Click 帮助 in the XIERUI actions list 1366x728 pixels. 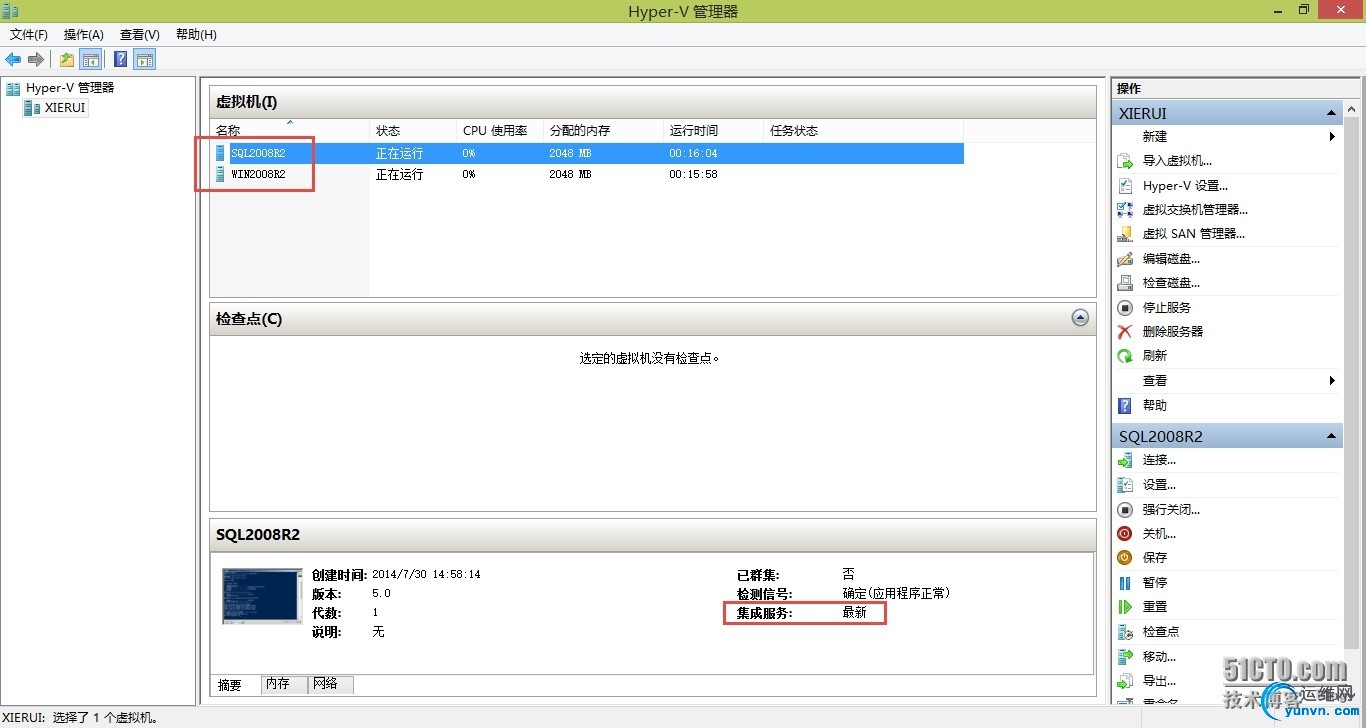[x=1154, y=405]
